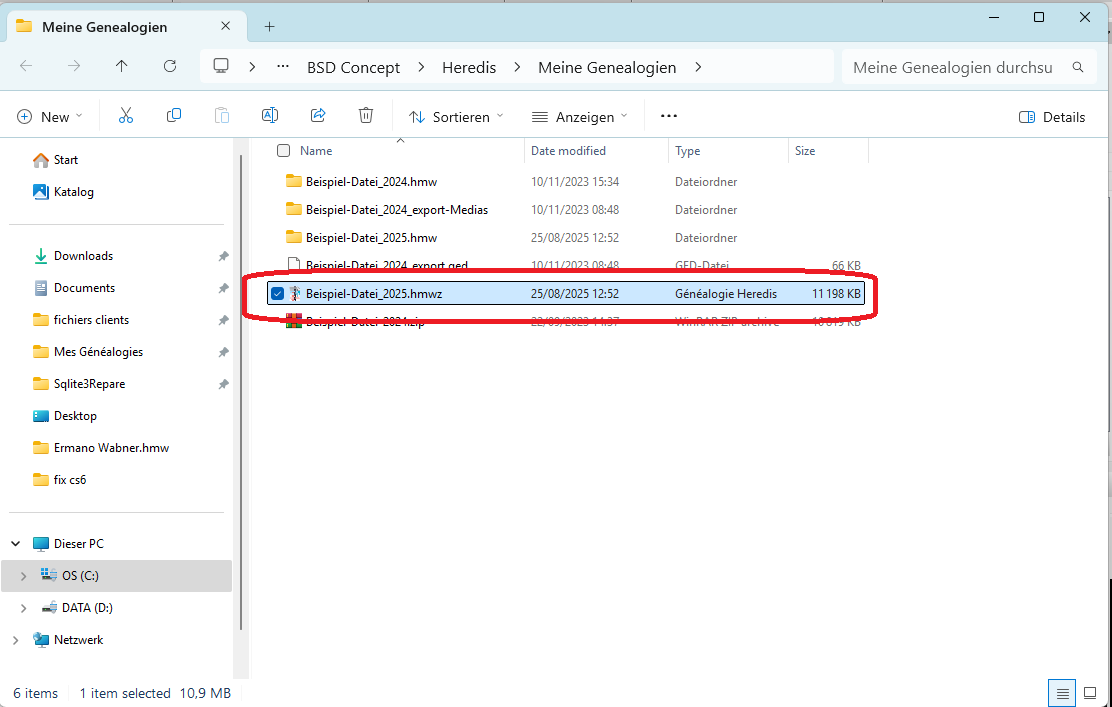Toggle the select all items checkbox
The width and height of the screenshot is (1112, 707).
tap(284, 151)
